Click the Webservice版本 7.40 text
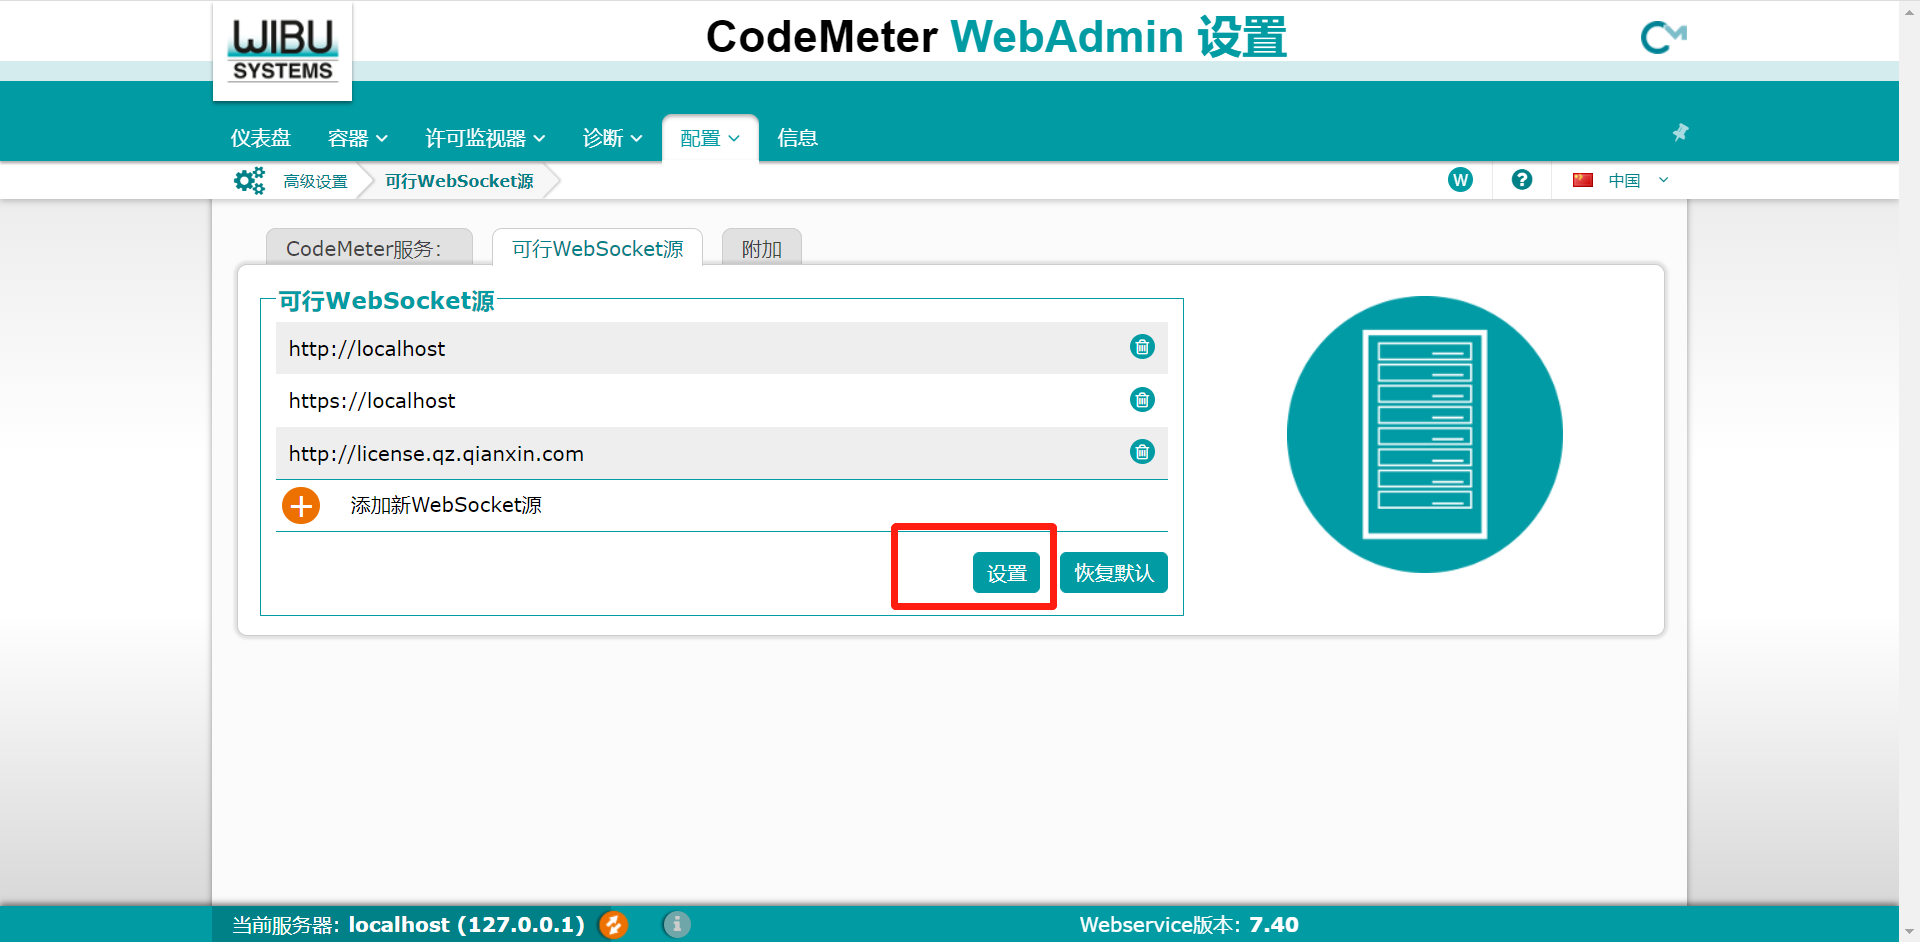 tap(1189, 925)
